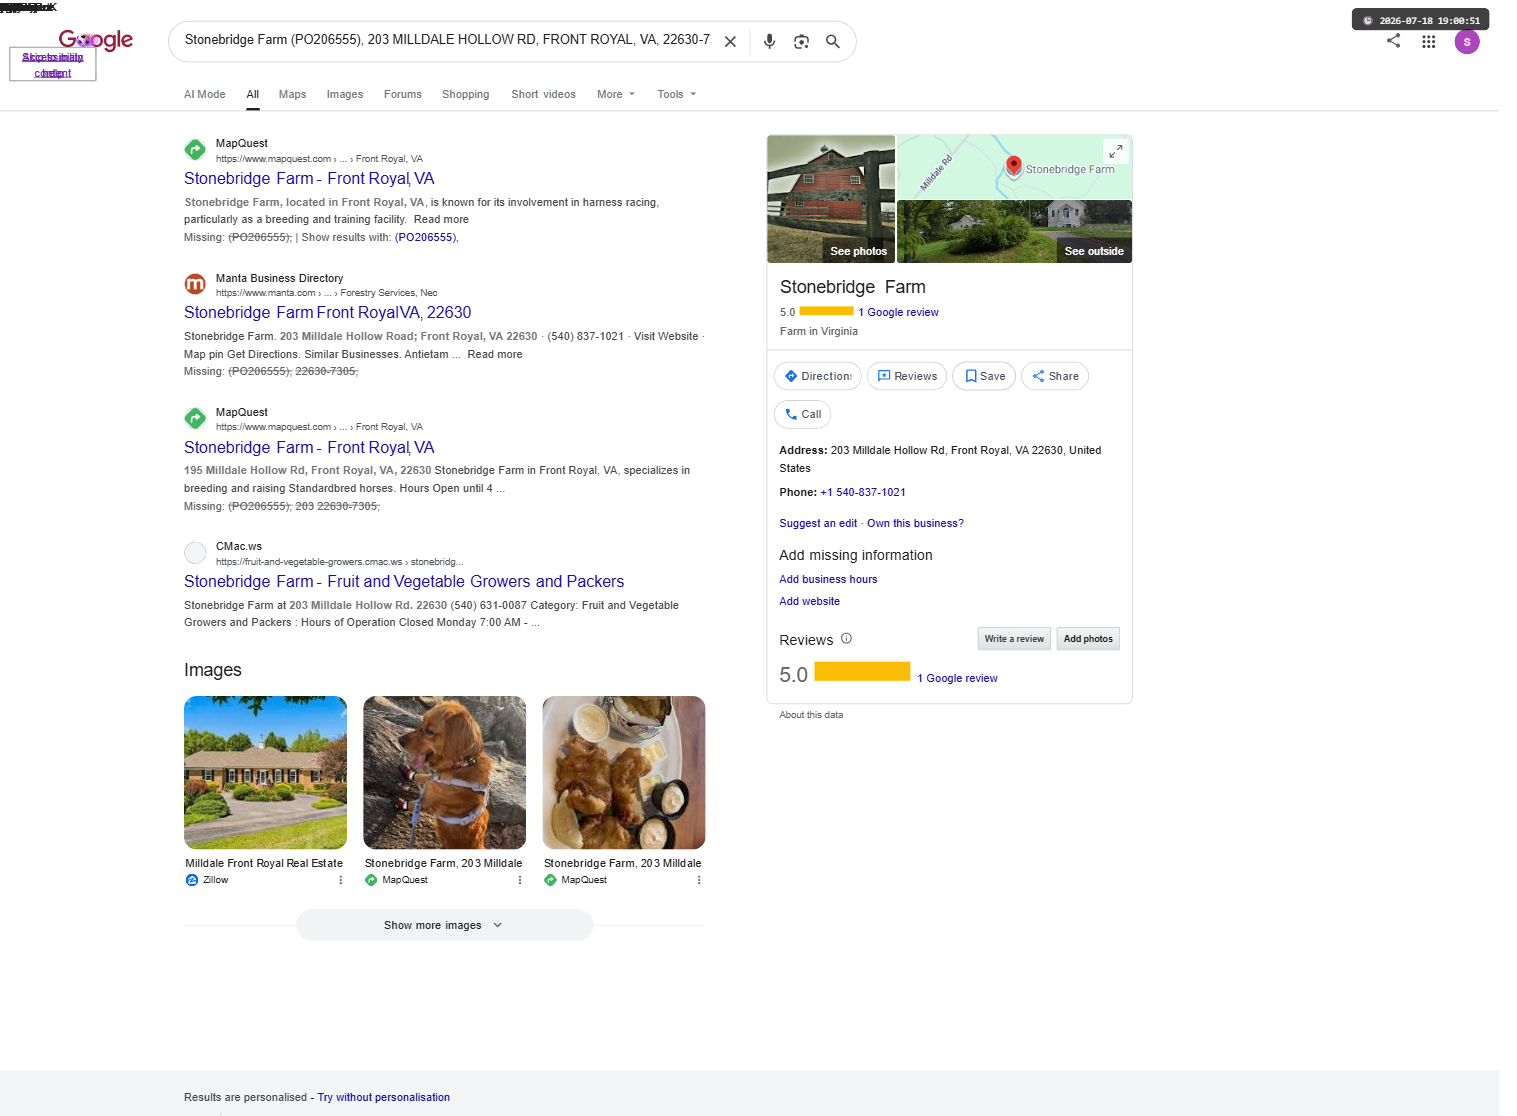Open the Reviews info circle icon
Viewport: 1517px width, 1116px height.
[x=846, y=639]
